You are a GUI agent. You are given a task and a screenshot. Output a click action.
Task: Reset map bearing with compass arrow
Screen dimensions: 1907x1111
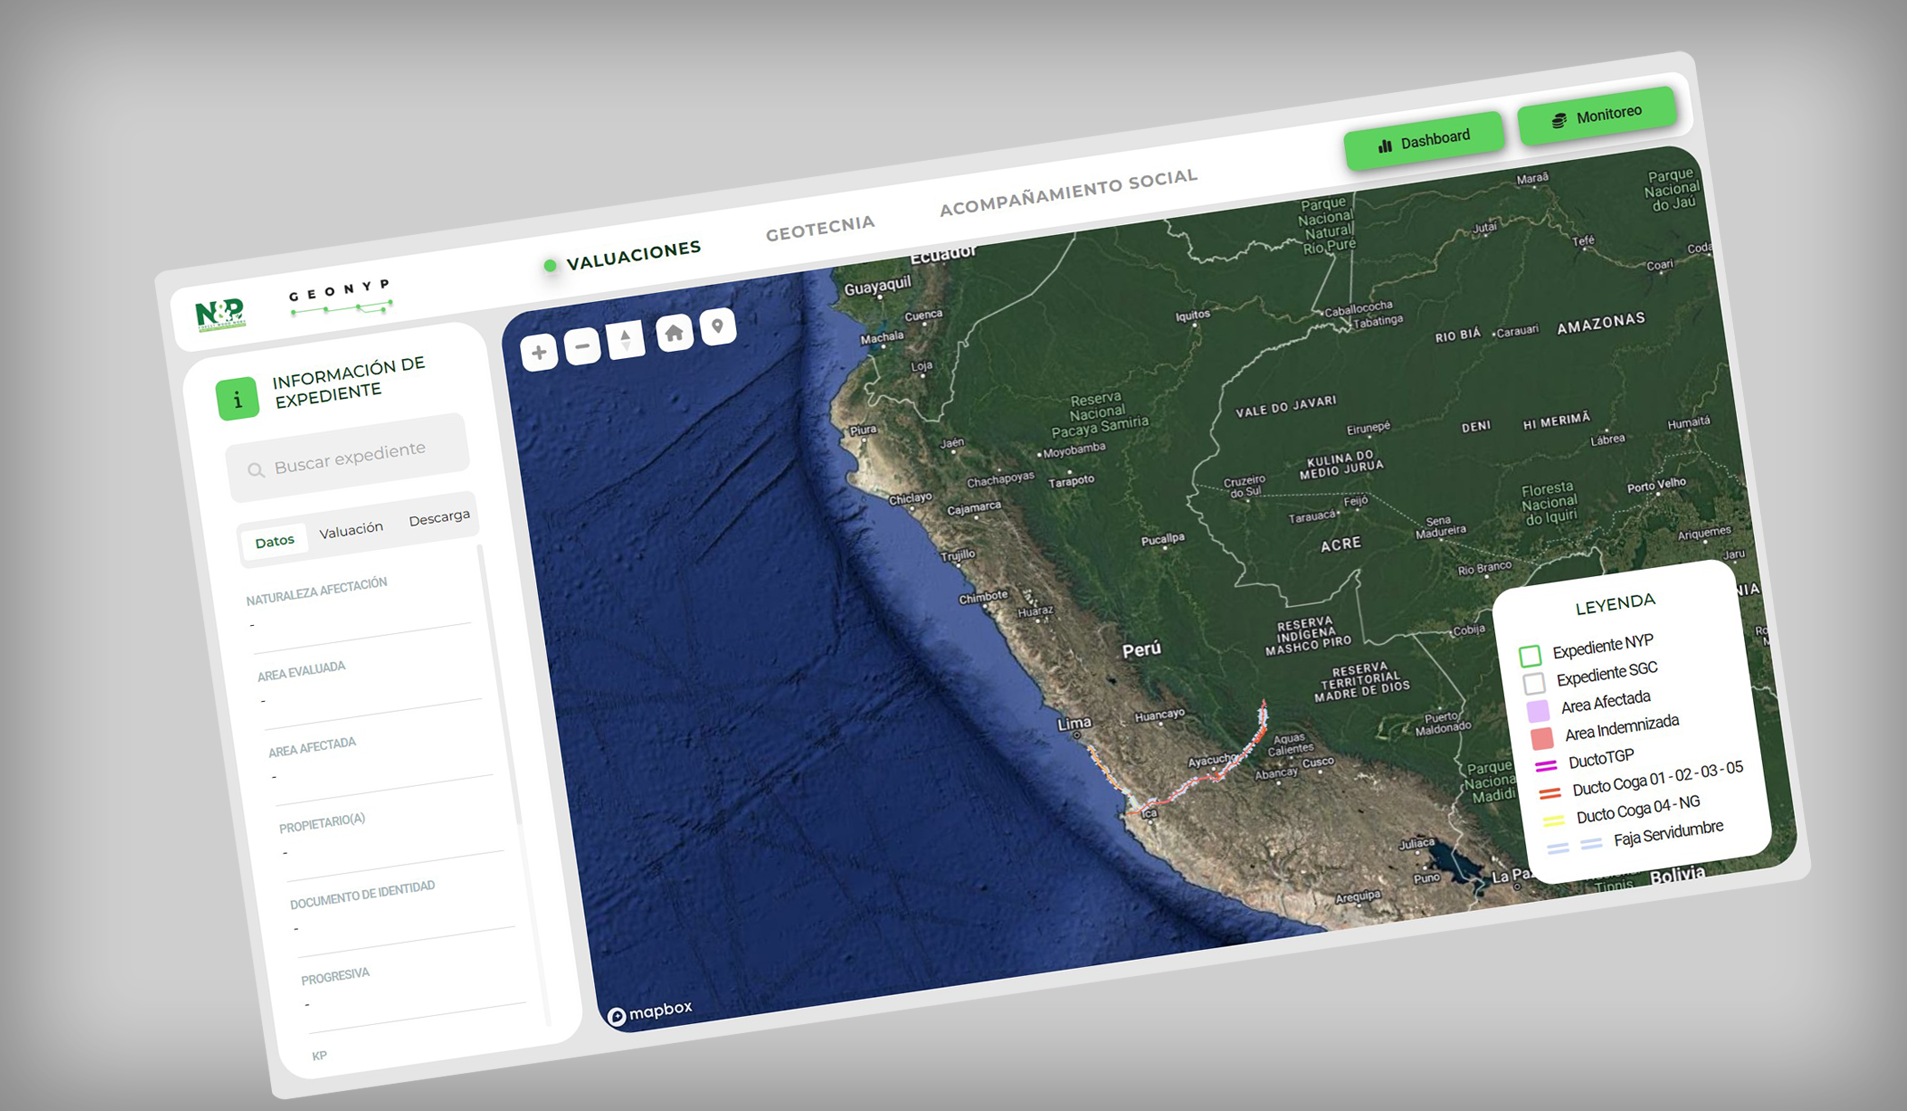tap(626, 340)
